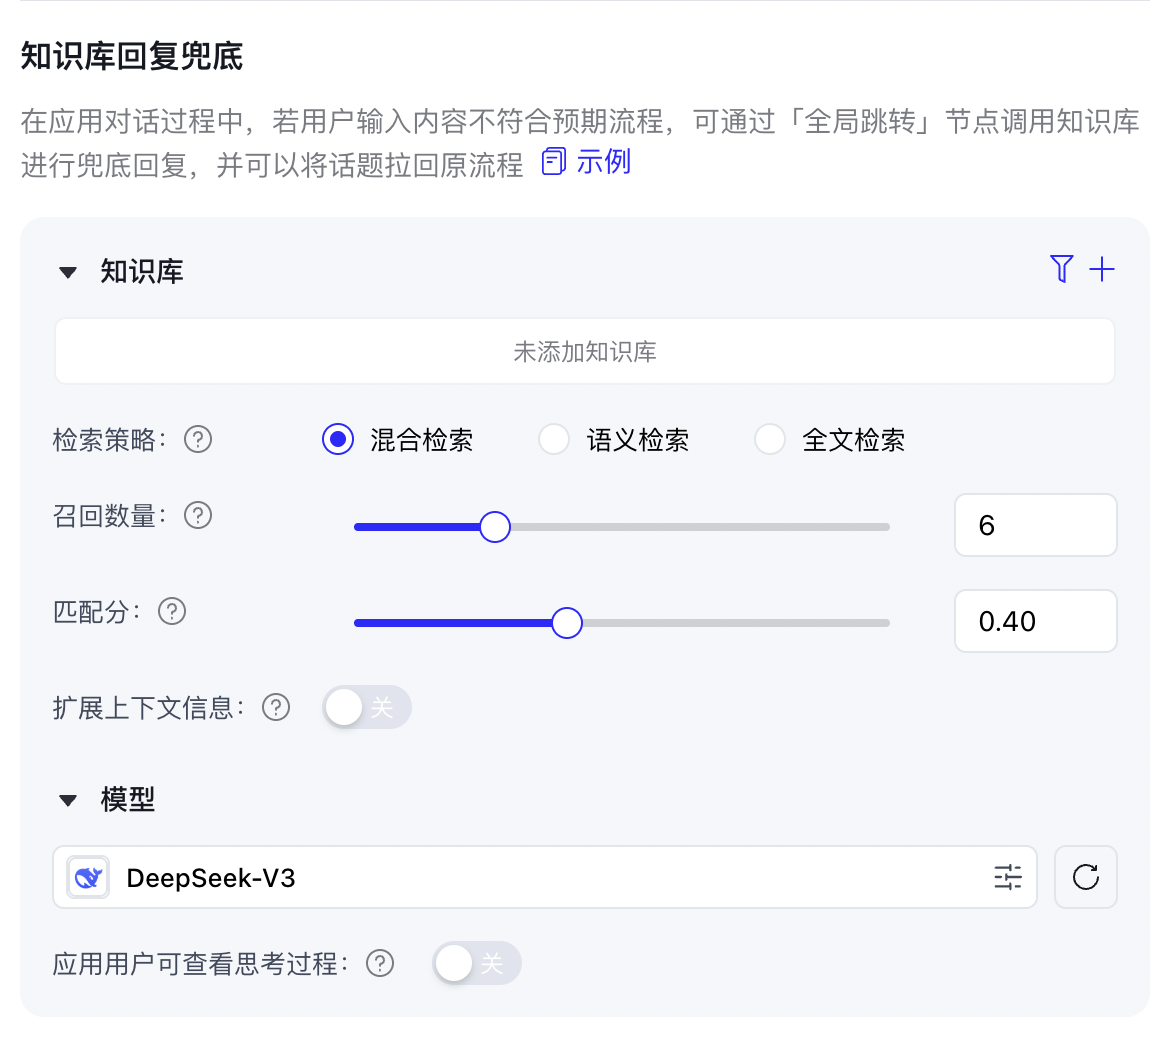Click the help icon next to 应用用户可查看思考过程
This screenshot has height=1048, width=1166.
tap(380, 963)
